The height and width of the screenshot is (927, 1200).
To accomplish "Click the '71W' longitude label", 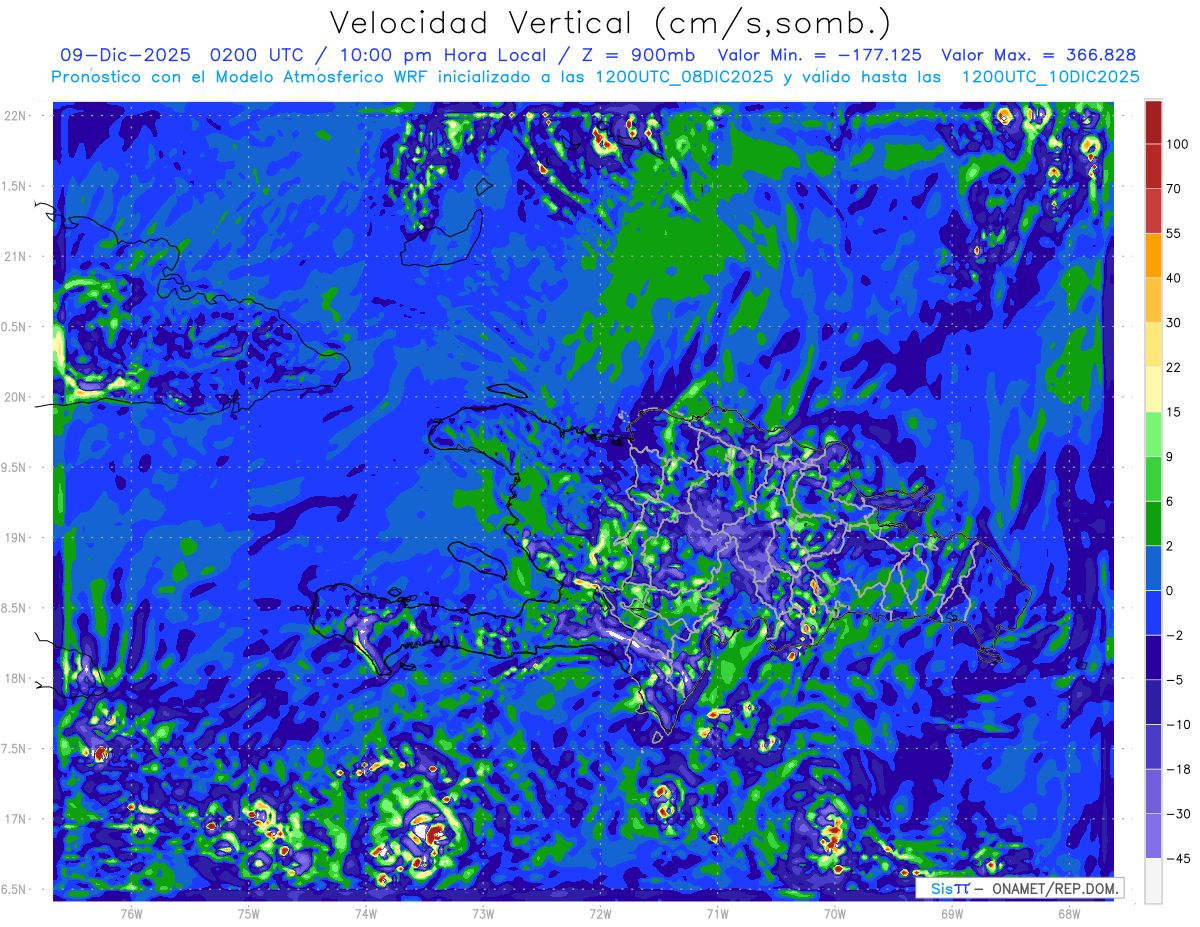I will [717, 913].
